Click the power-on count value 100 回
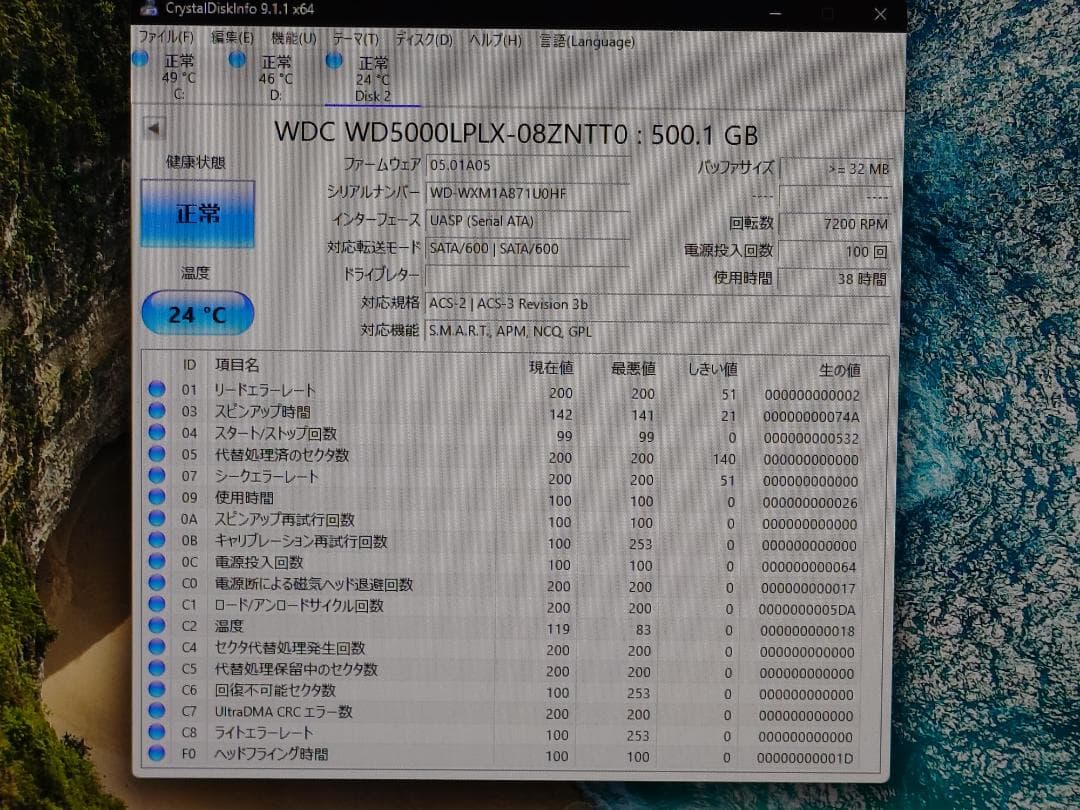 click(834, 251)
